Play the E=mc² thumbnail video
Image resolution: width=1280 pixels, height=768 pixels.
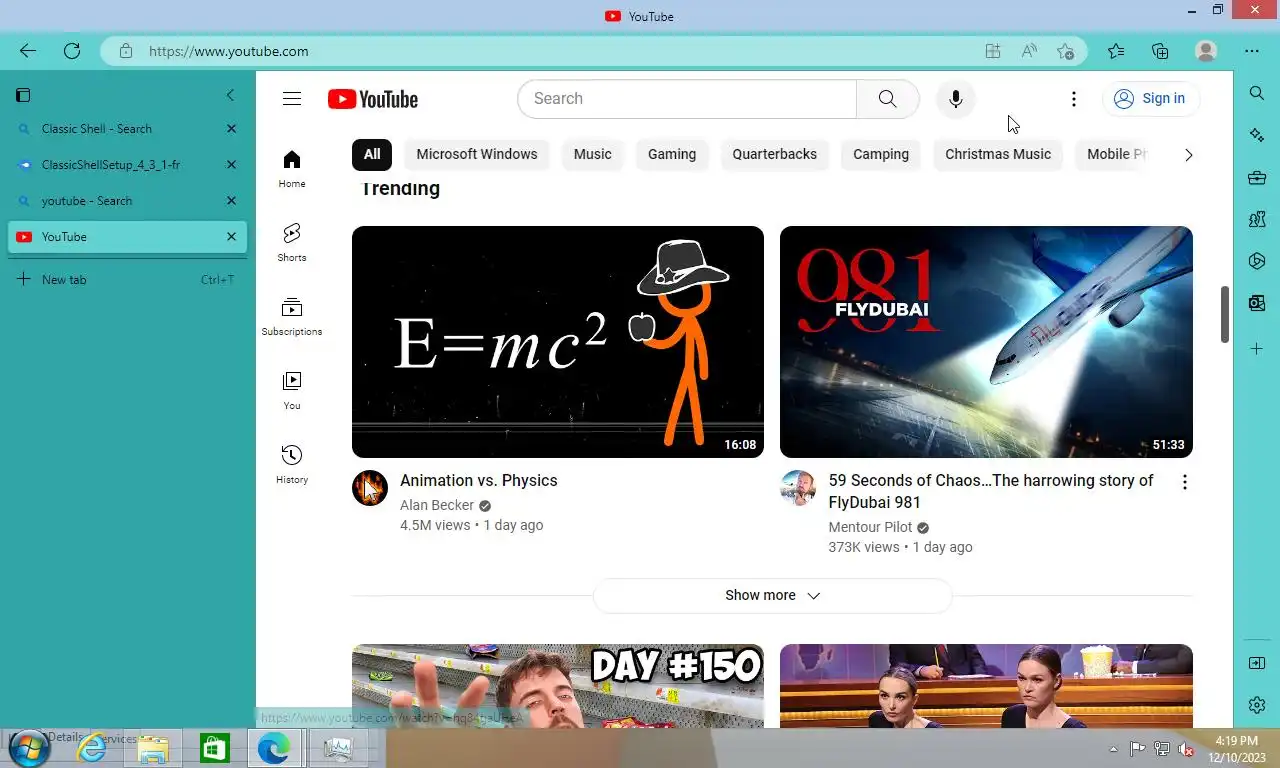558,342
